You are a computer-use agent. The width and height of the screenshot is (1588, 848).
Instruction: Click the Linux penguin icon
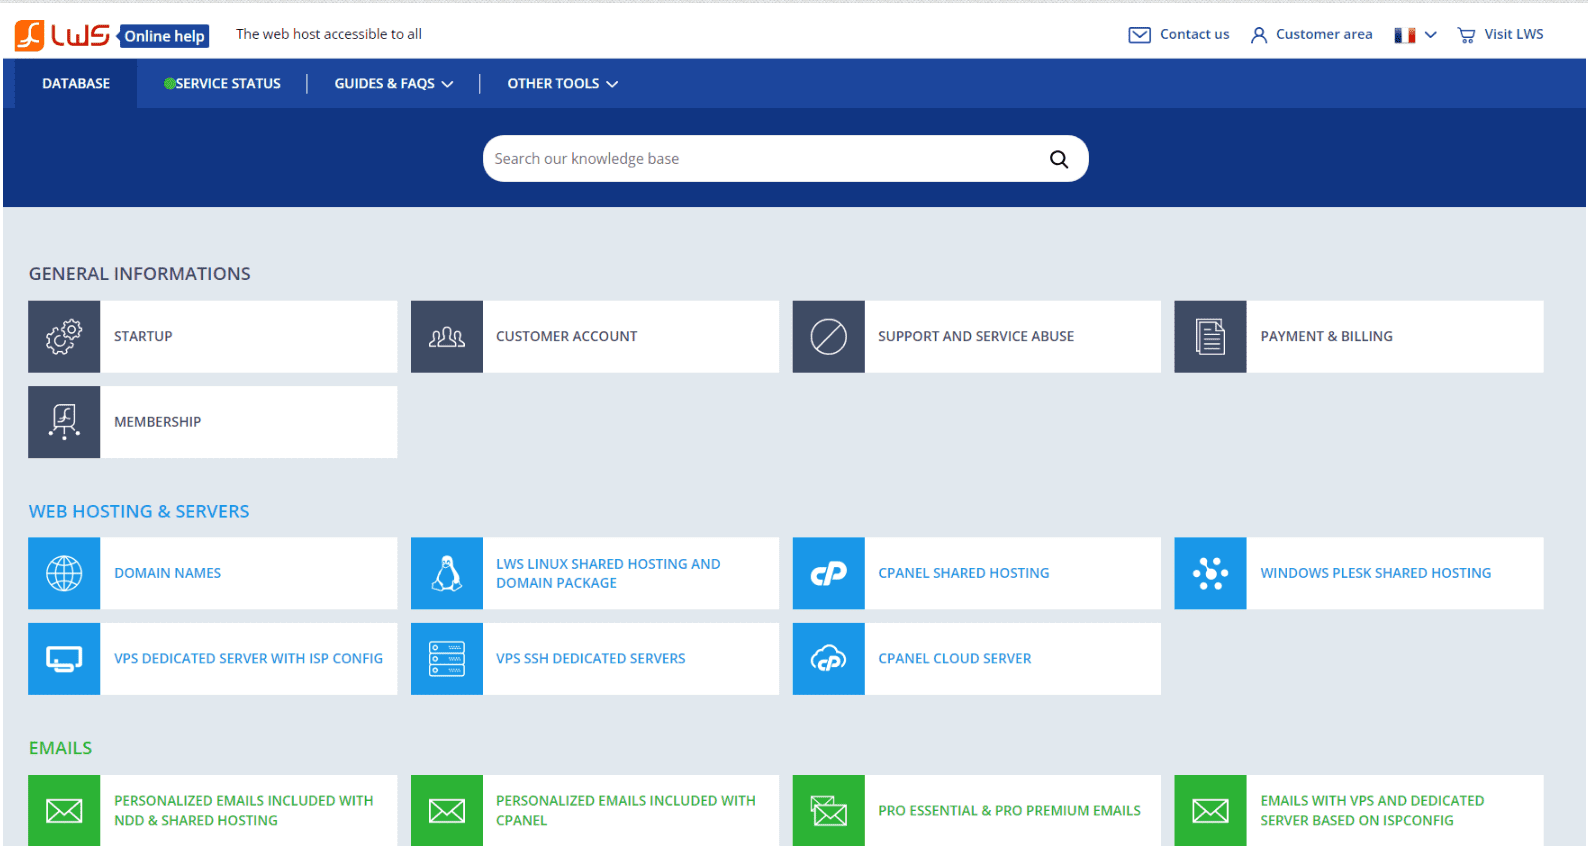[447, 574]
